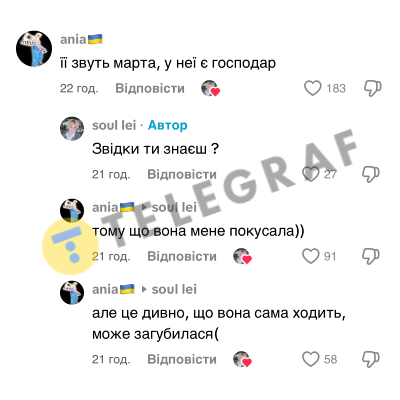
Task: Click 'soul lei' mention in the last reply header
Action: 174,289
